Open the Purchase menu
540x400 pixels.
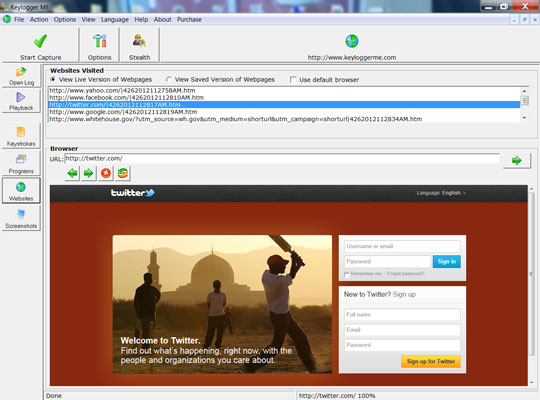pyautogui.click(x=189, y=20)
